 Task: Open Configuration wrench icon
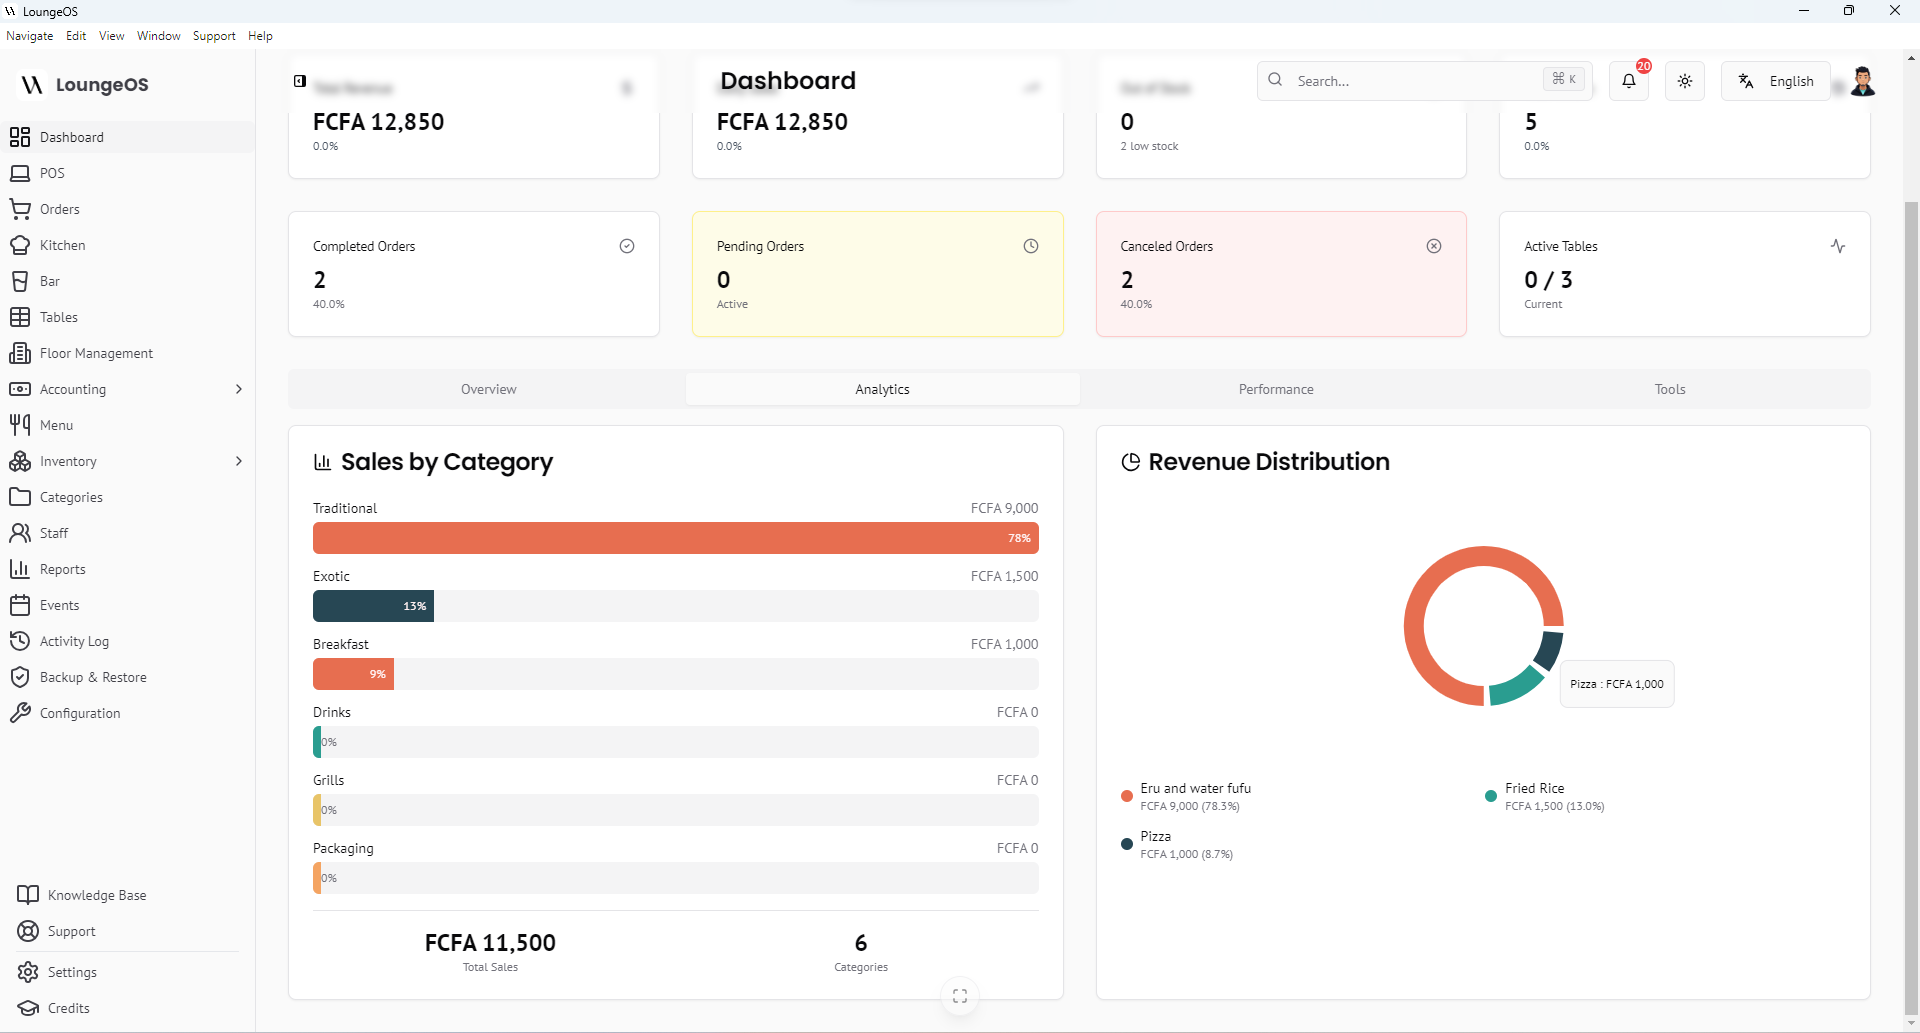20,713
